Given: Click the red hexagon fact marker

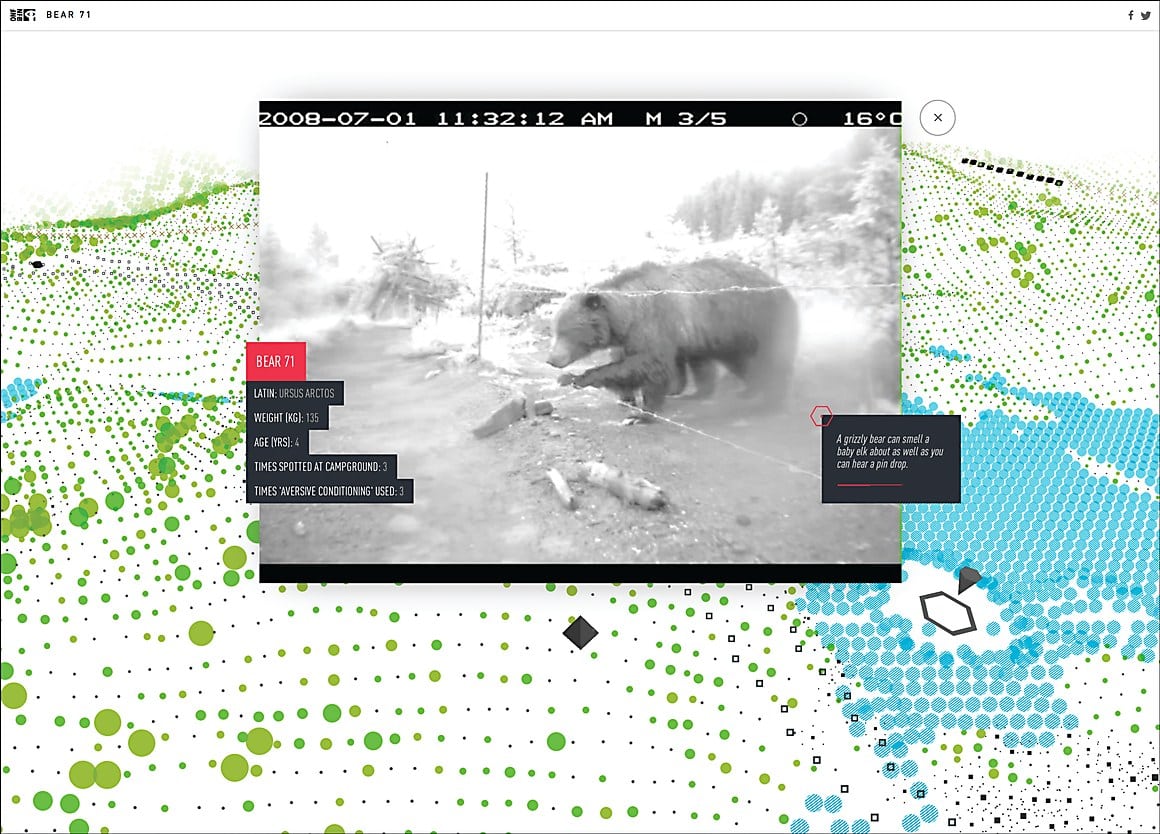Looking at the screenshot, I should [x=821, y=416].
